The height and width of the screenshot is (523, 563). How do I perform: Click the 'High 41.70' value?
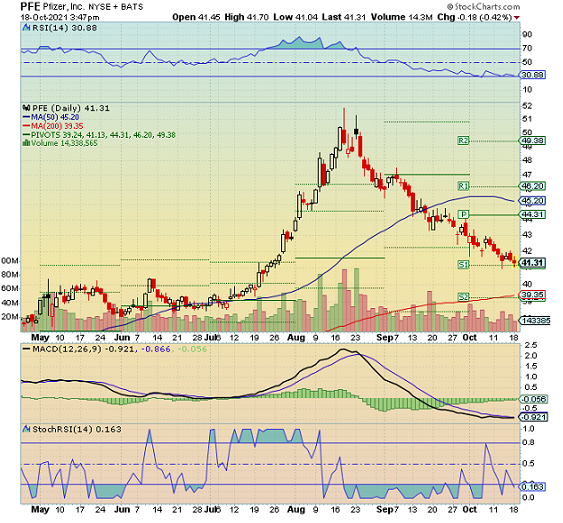point(247,17)
